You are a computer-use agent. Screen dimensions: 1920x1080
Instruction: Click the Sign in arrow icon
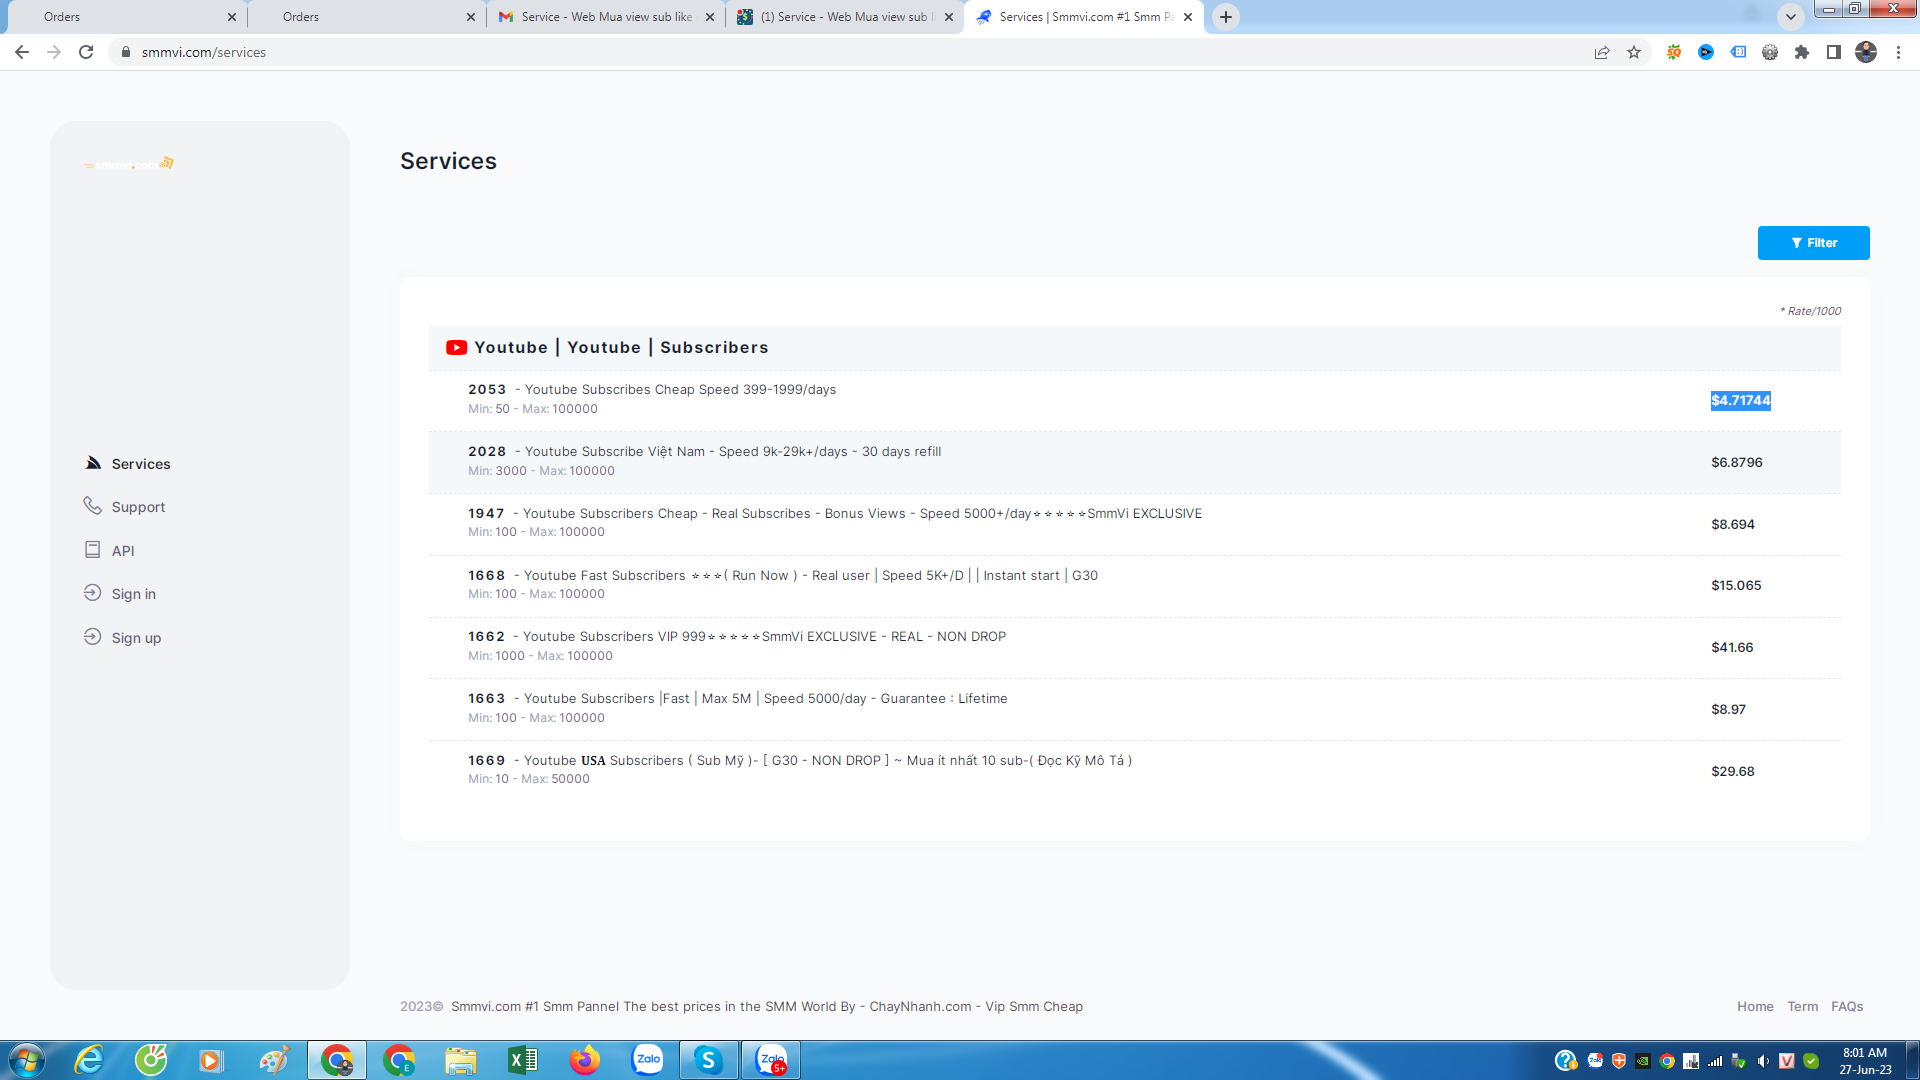(92, 593)
